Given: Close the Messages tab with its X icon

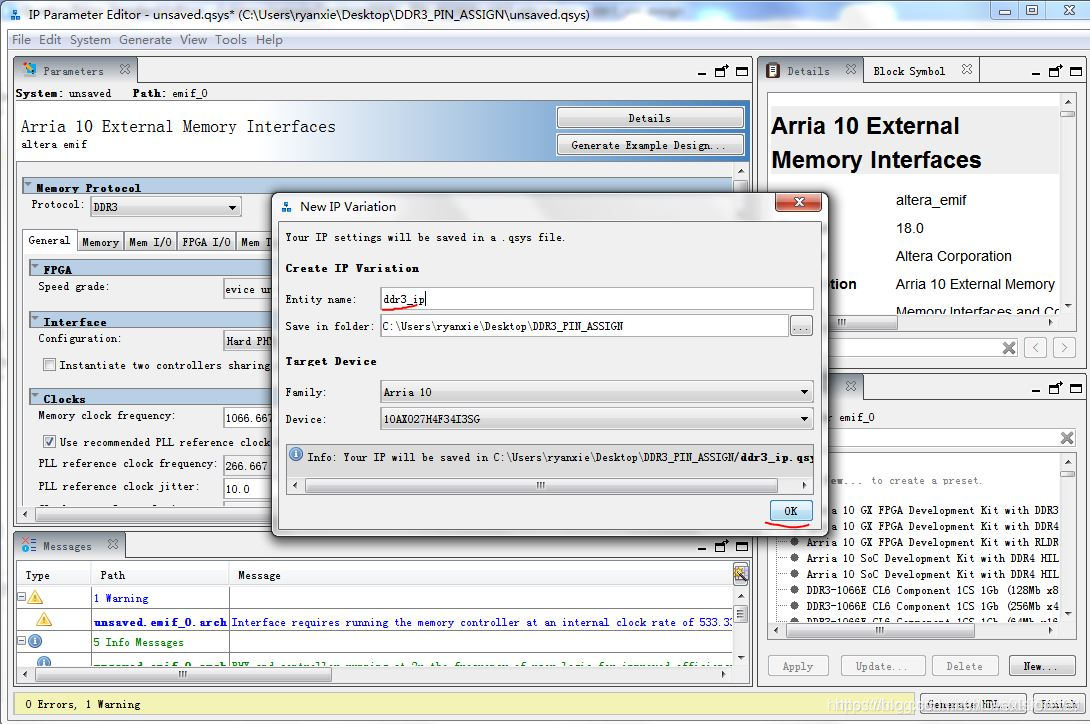Looking at the screenshot, I should click(x=113, y=544).
